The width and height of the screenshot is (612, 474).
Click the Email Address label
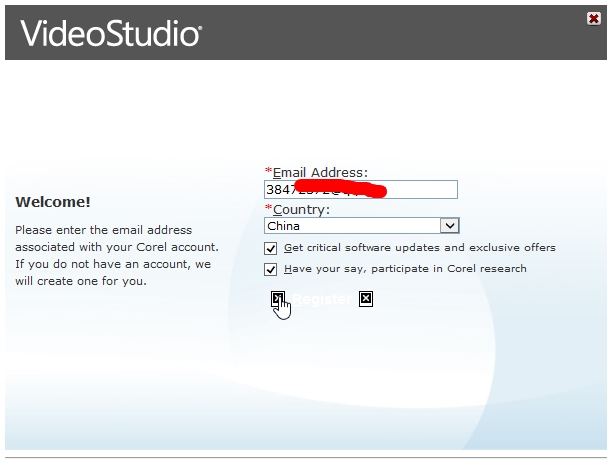pyautogui.click(x=317, y=172)
